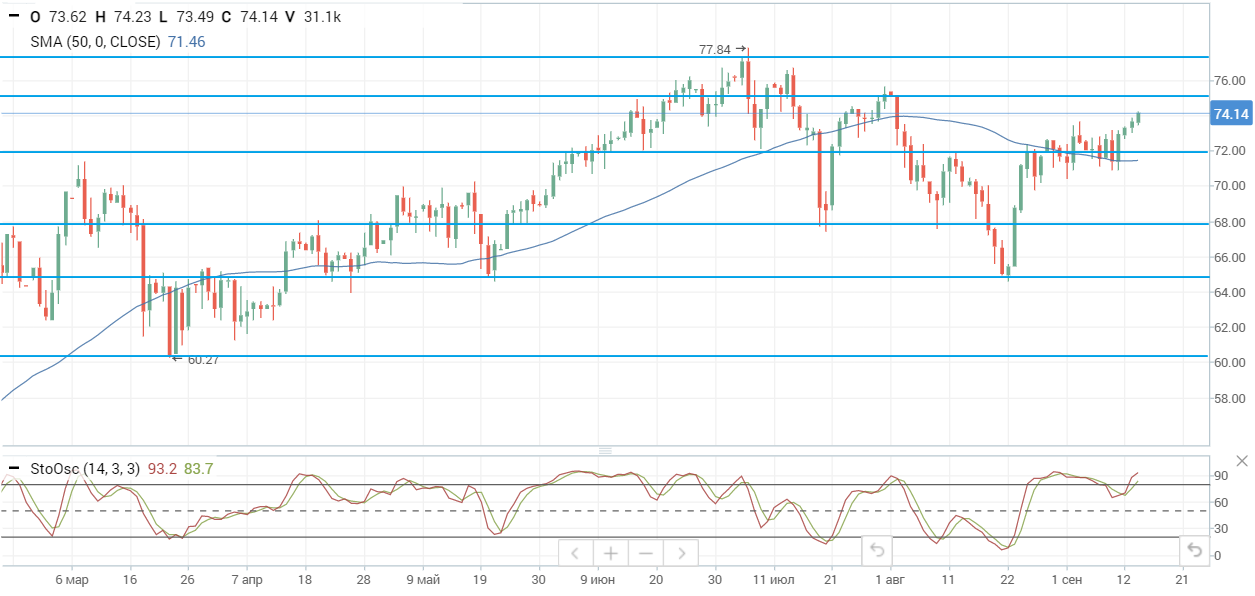Click the 90 level on oscillator scale
1255x596 pixels.
click(x=1220, y=476)
